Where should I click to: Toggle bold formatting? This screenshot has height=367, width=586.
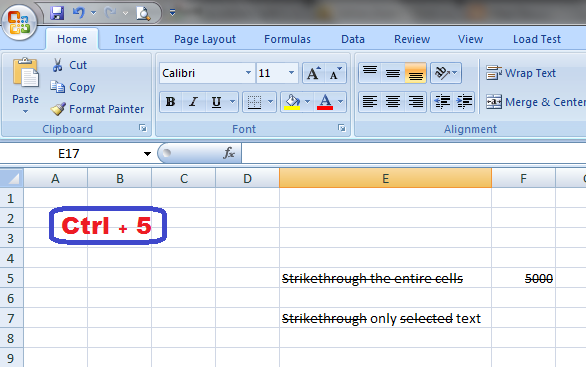click(x=171, y=102)
